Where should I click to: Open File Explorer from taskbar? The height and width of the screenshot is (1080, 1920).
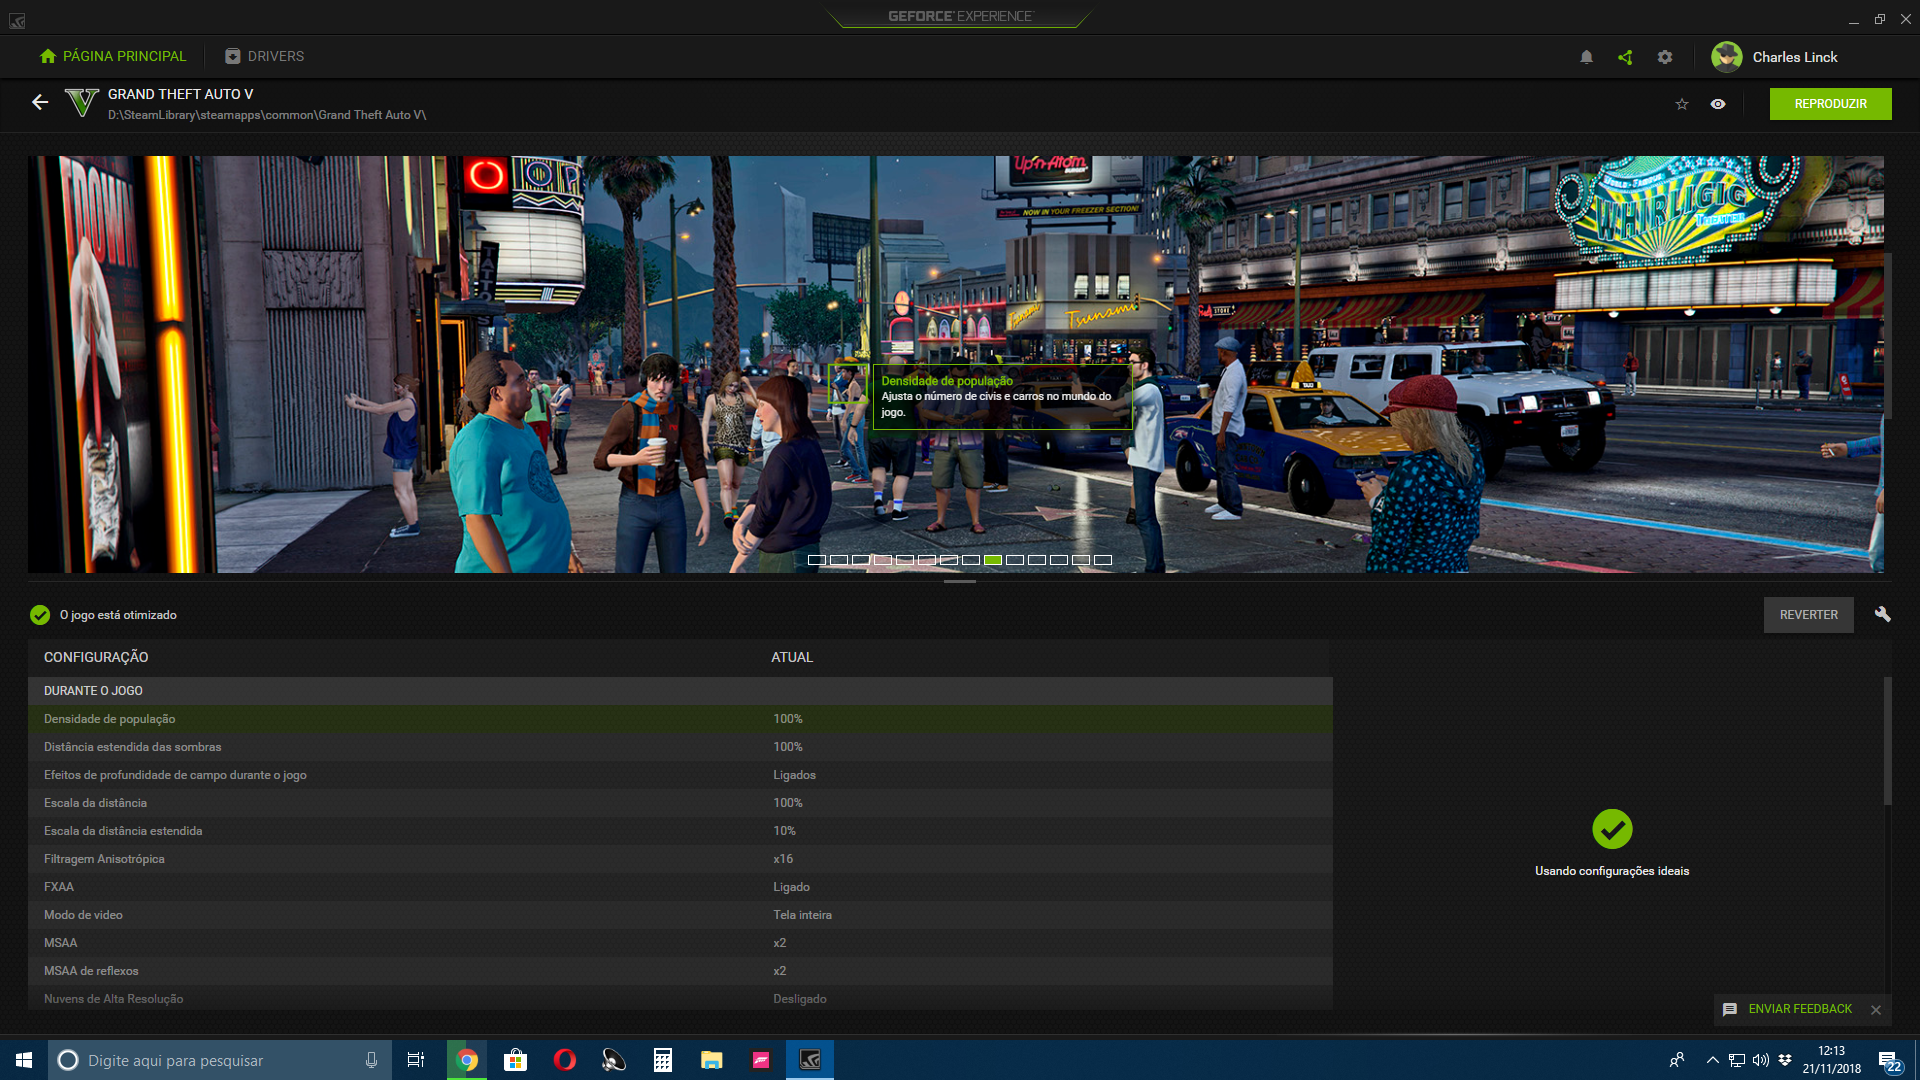tap(712, 1060)
